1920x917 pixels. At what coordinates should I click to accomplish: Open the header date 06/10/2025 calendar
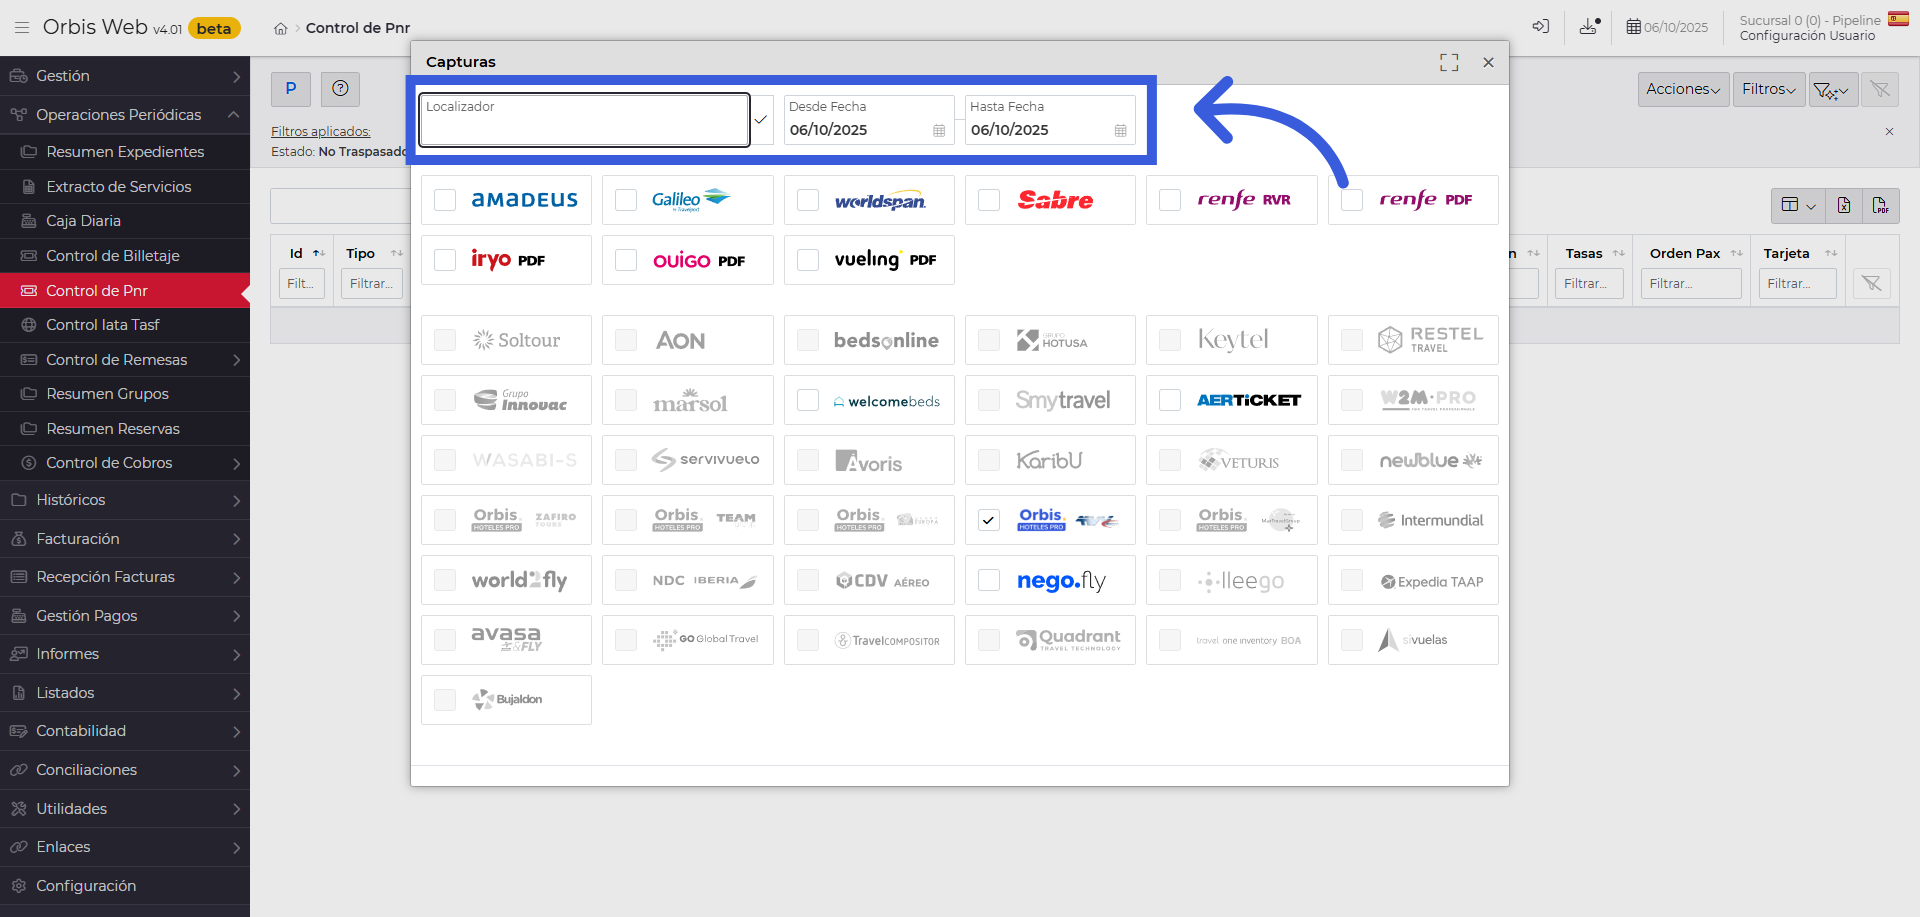coord(1667,27)
